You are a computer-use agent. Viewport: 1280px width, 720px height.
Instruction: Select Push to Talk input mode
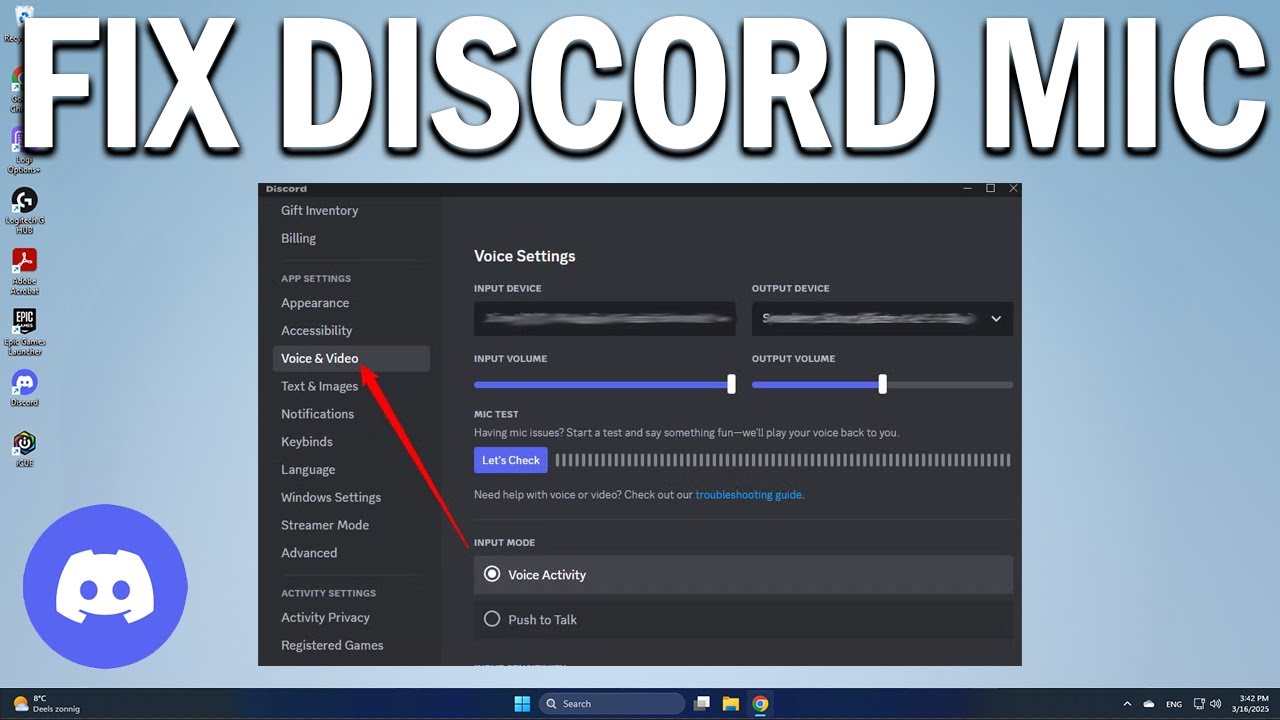click(743, 620)
